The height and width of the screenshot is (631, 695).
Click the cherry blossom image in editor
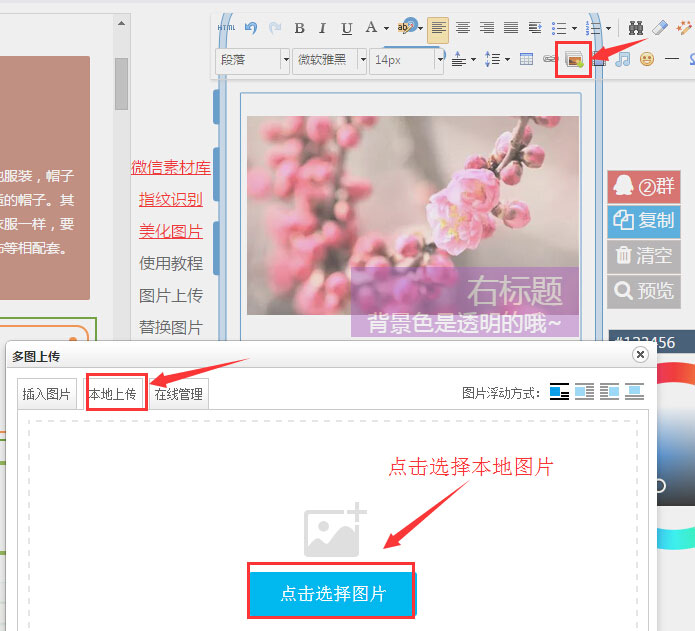click(413, 215)
